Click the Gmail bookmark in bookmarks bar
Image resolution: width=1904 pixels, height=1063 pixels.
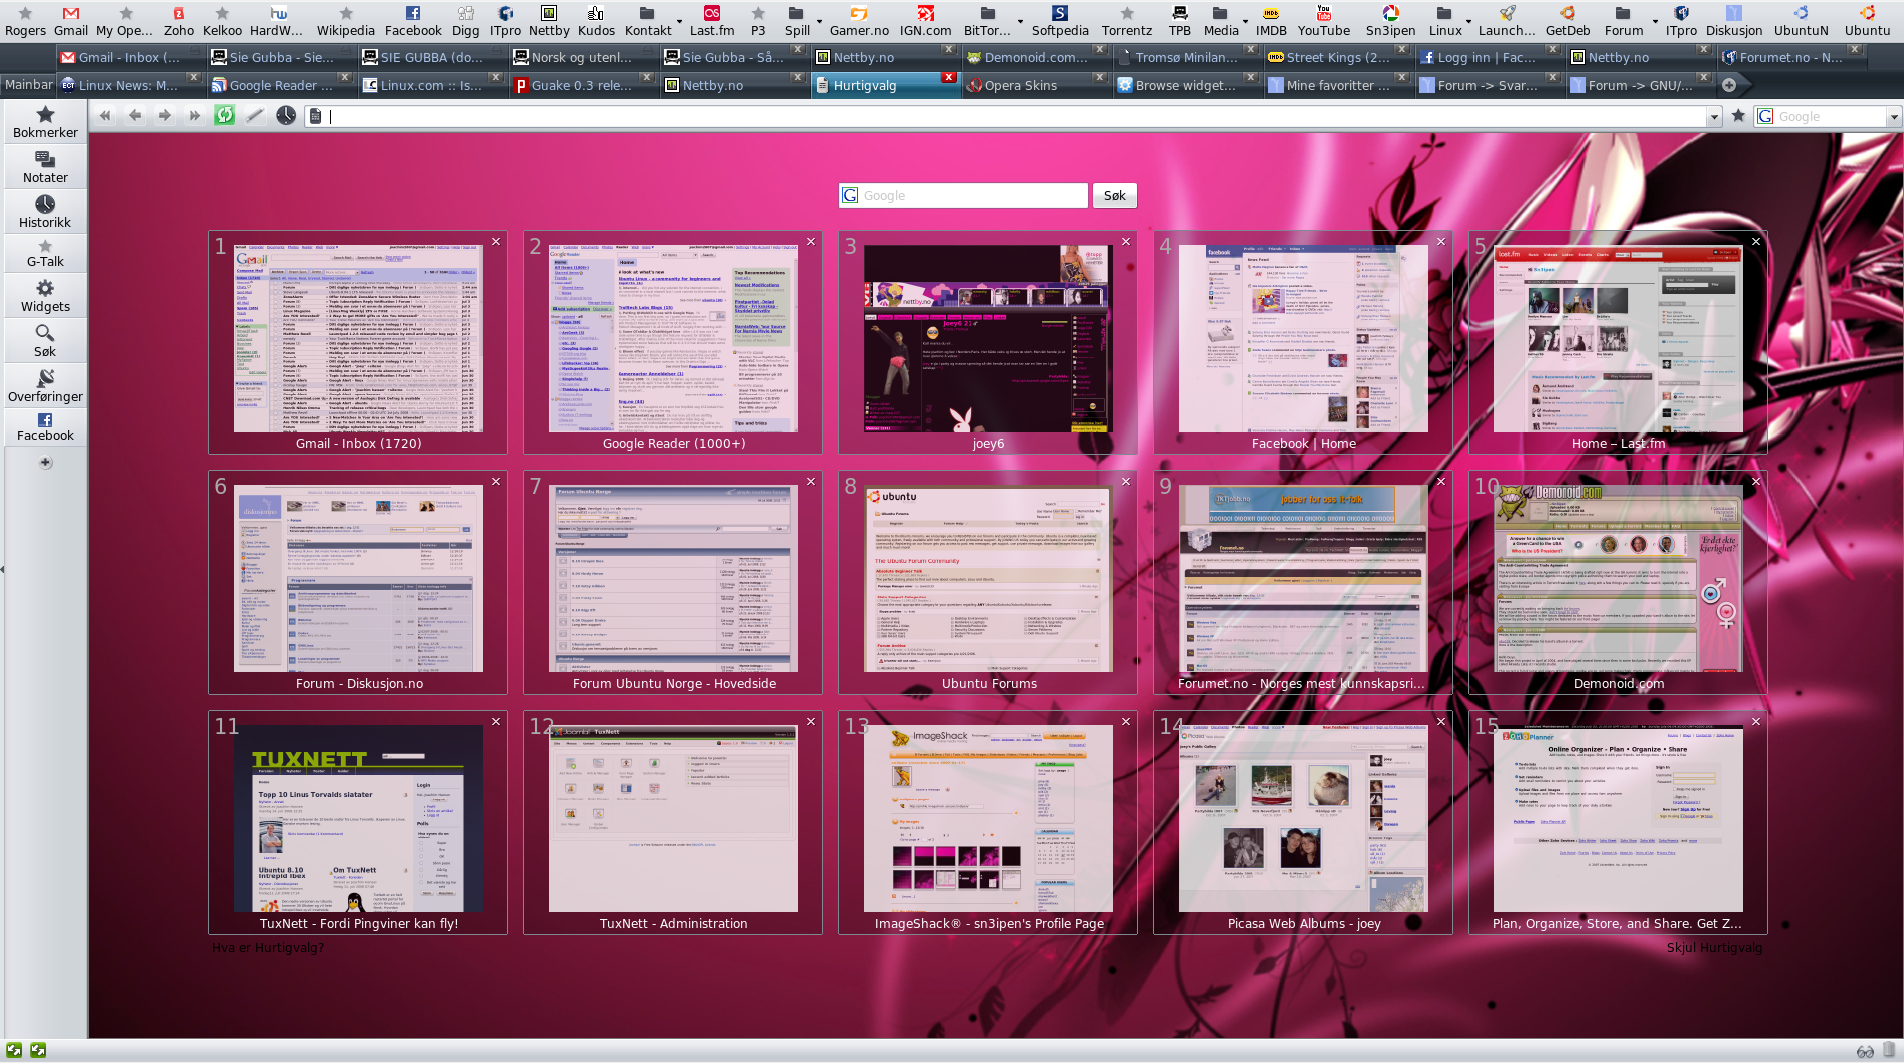(x=71, y=21)
